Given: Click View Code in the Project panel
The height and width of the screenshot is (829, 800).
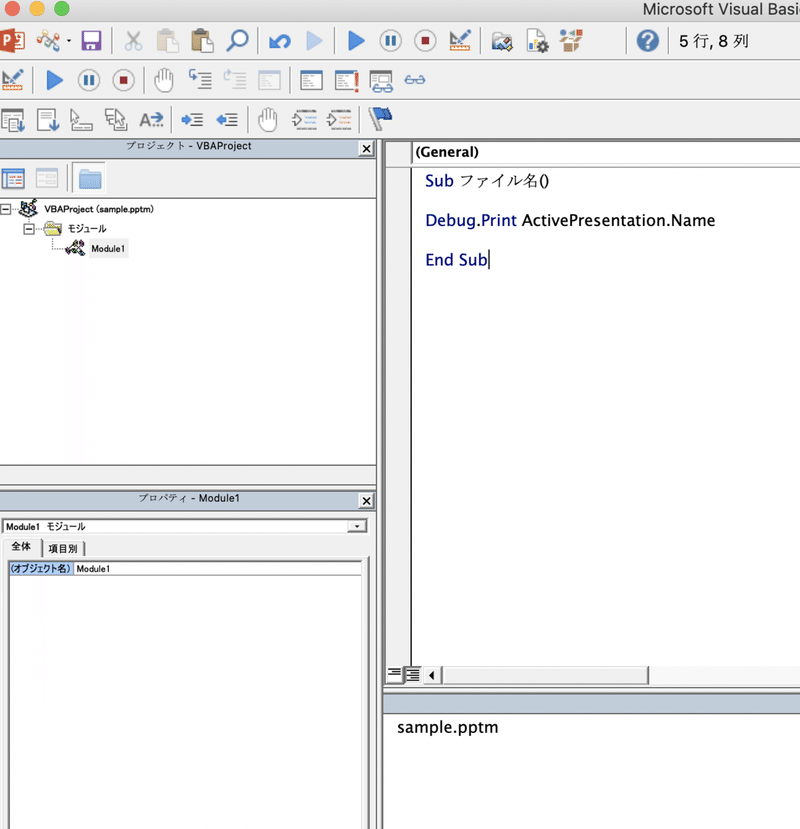Looking at the screenshot, I should pos(13,178).
